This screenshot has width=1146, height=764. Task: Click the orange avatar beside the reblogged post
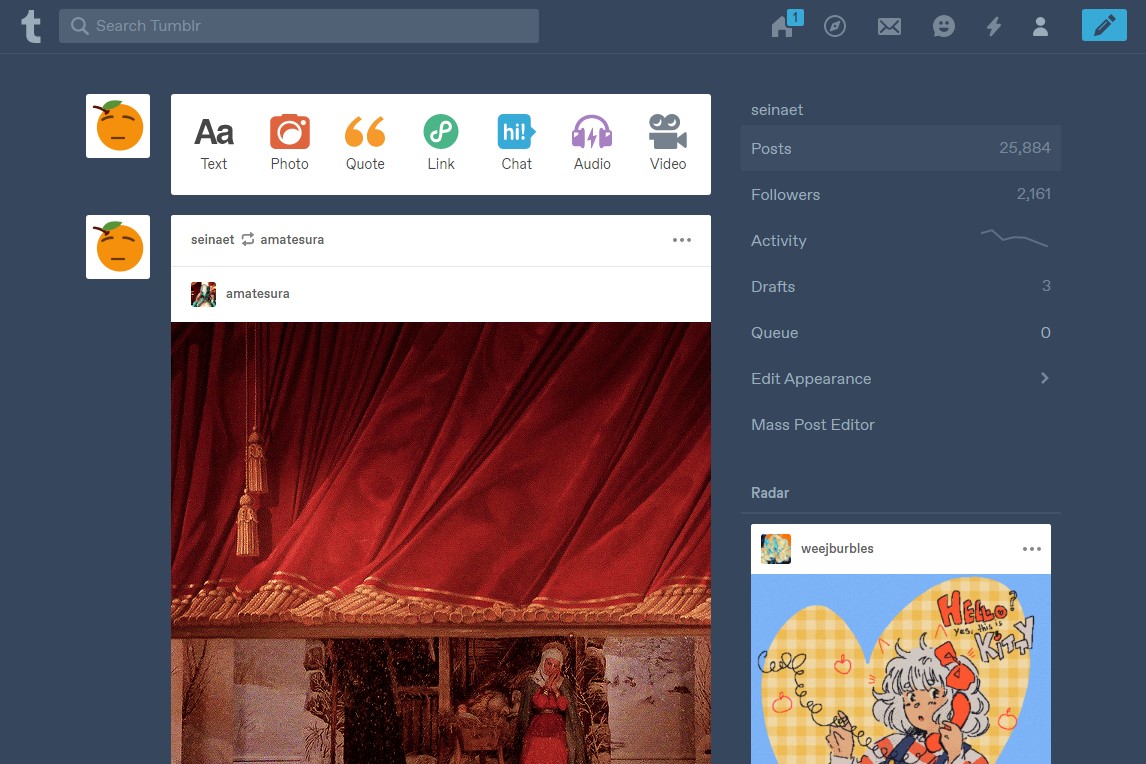click(118, 247)
